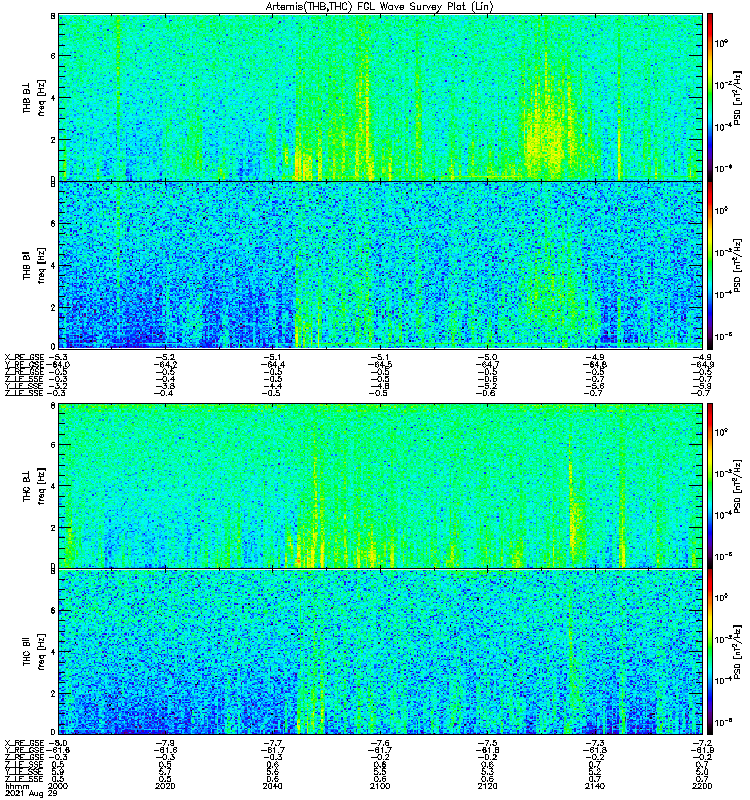Select the PSD [nT²/Hz] label beside THC B⊥

coord(737,485)
